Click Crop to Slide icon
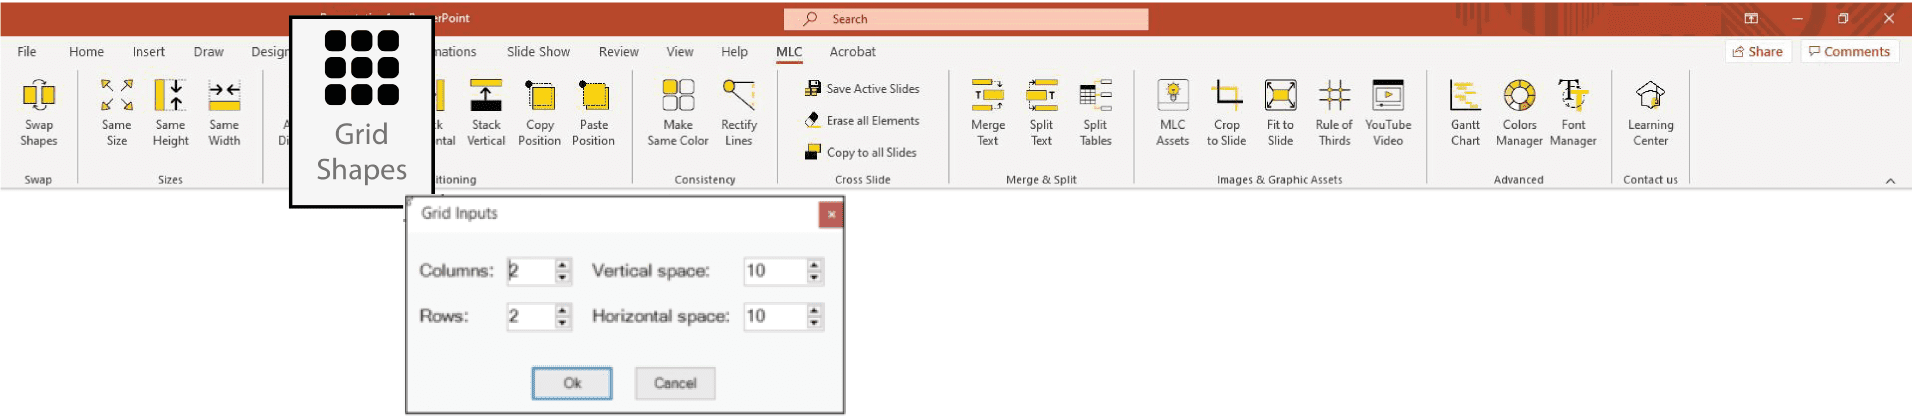 (1226, 97)
